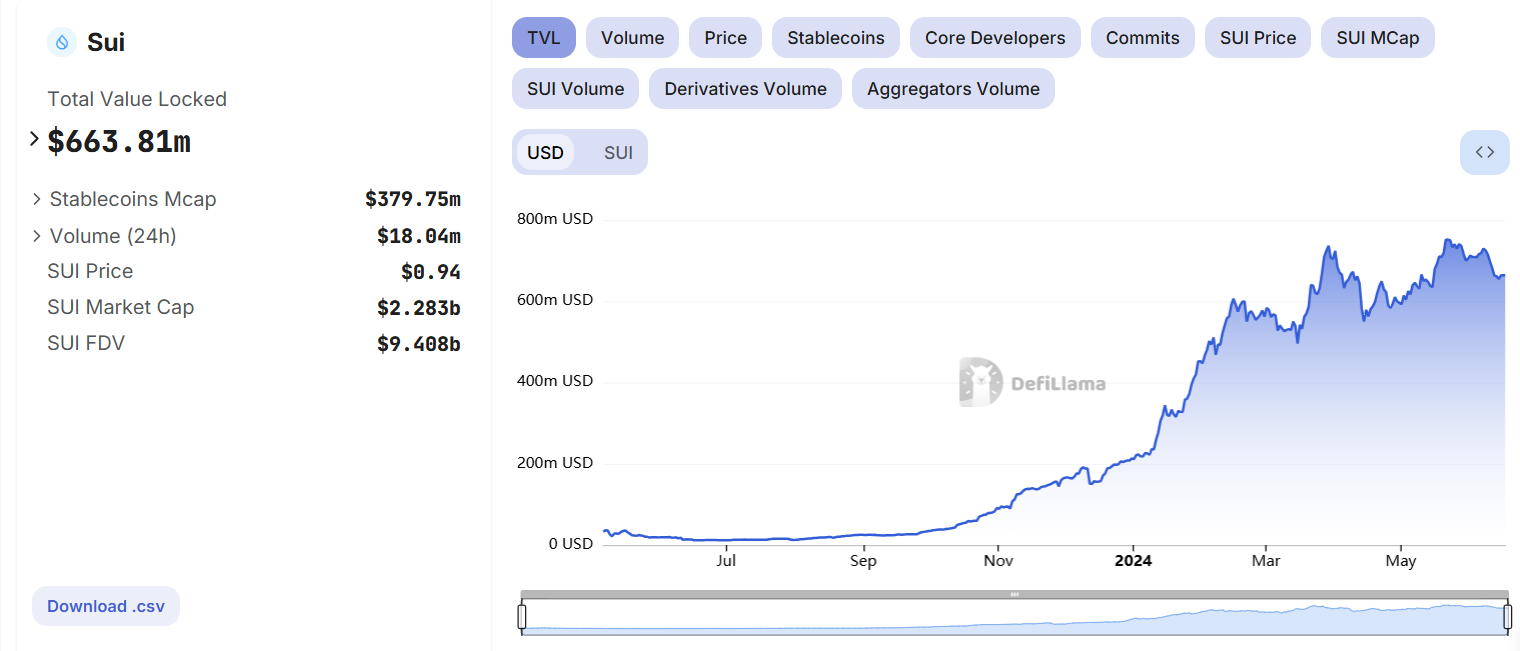Select the Derivatives Volume option

pyautogui.click(x=745, y=89)
